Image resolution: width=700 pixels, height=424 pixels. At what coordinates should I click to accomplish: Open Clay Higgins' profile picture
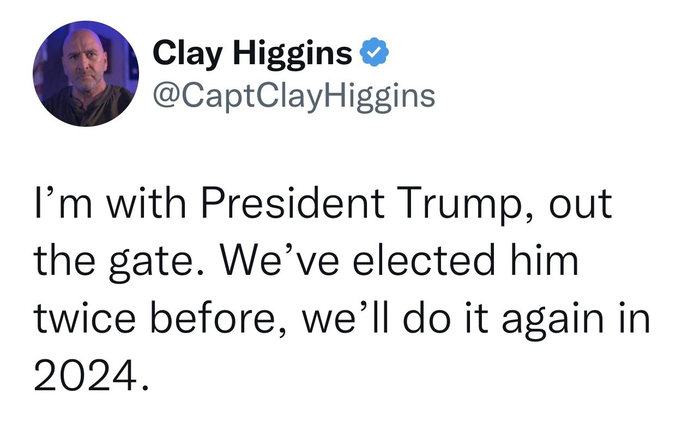(83, 75)
